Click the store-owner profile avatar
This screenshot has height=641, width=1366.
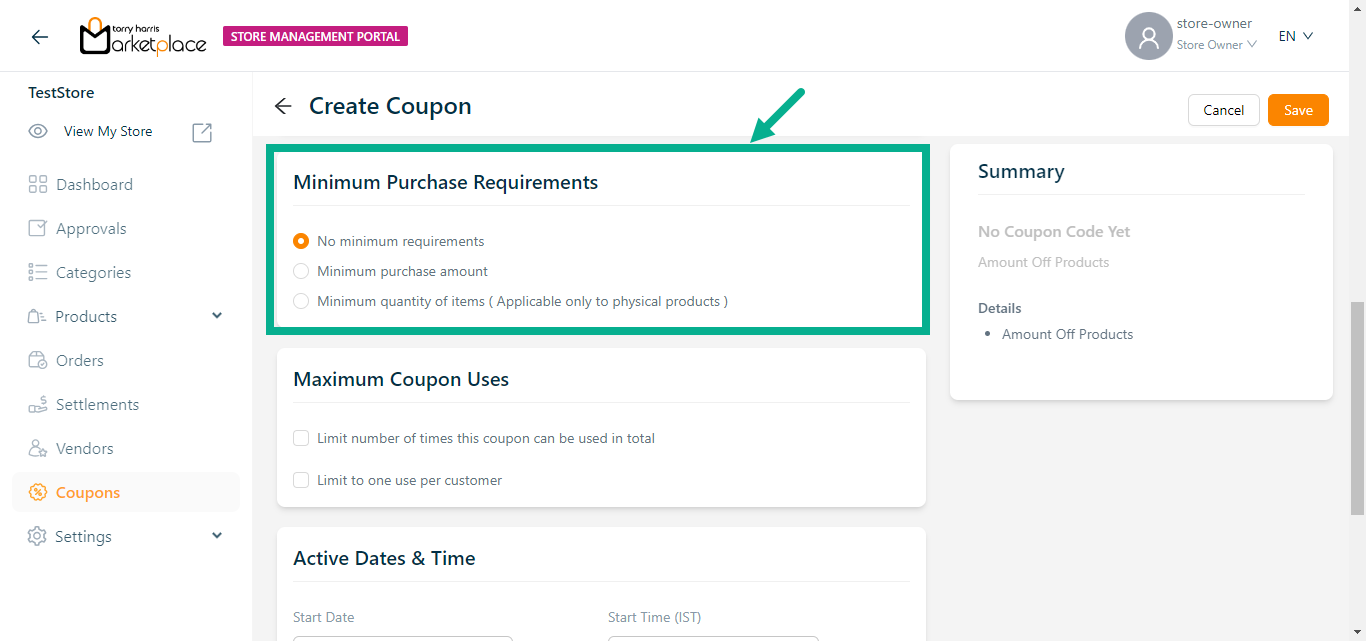point(1148,37)
